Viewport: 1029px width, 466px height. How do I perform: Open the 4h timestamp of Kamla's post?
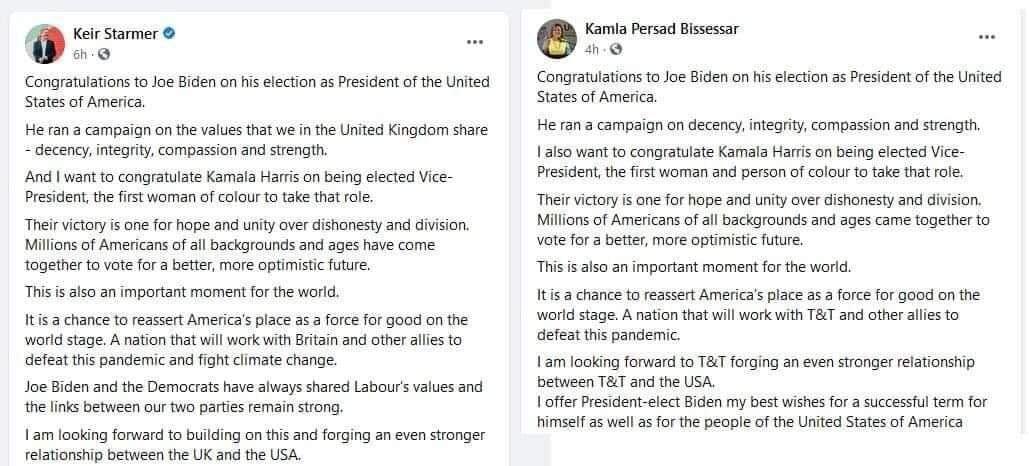591,50
